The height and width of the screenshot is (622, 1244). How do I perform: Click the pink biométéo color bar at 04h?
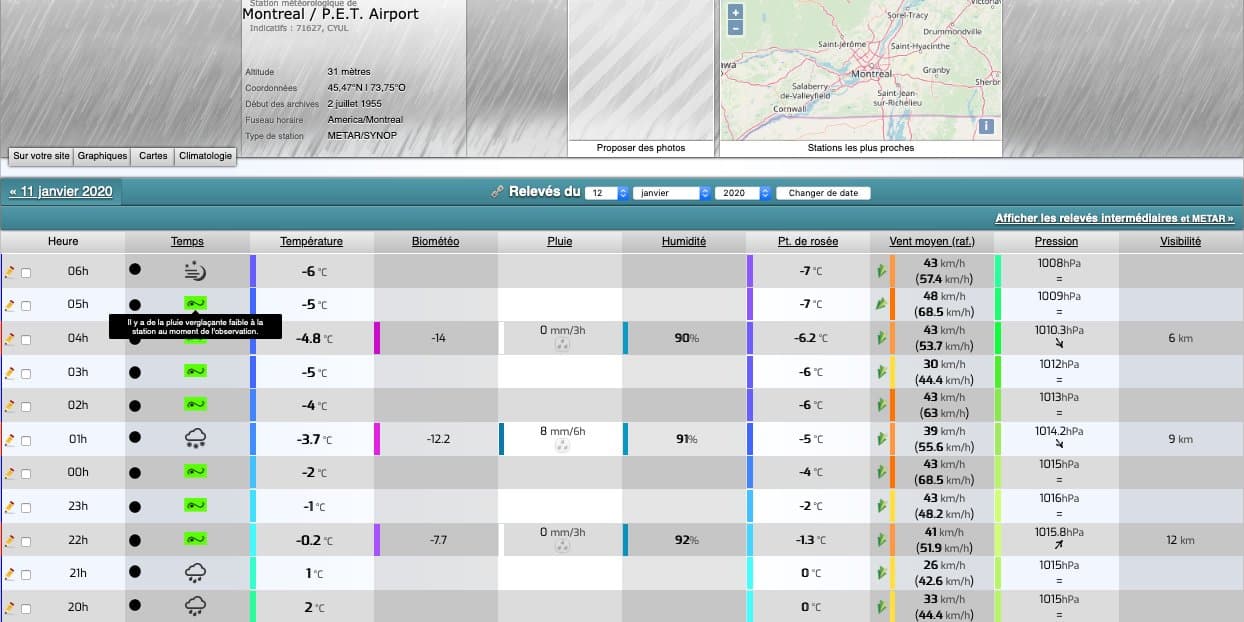pyautogui.click(x=377, y=338)
